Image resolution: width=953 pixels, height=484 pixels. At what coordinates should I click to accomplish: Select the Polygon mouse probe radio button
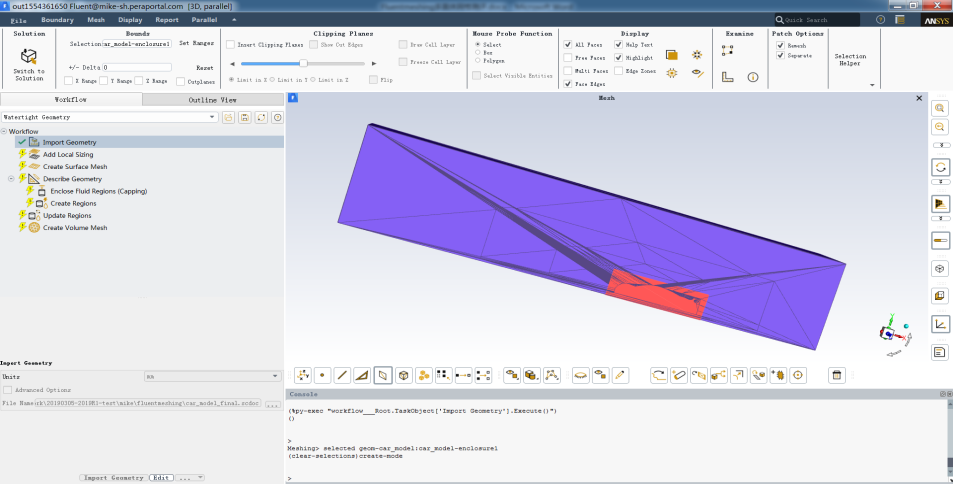[478, 60]
